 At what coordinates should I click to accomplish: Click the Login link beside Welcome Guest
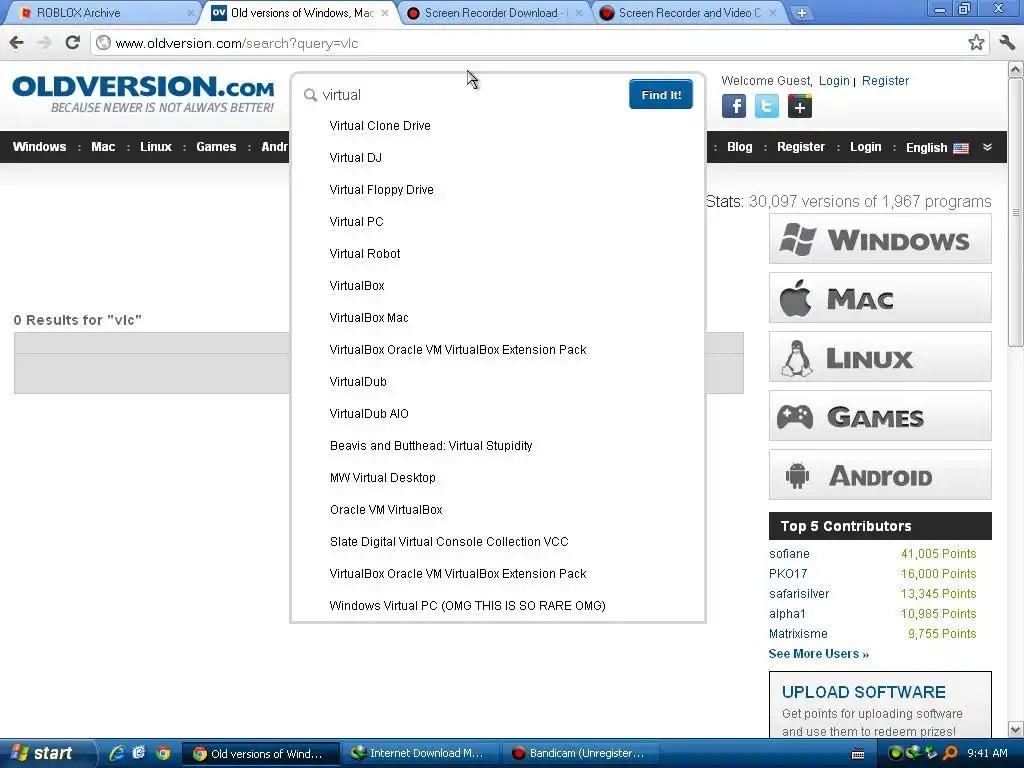pyautogui.click(x=834, y=81)
